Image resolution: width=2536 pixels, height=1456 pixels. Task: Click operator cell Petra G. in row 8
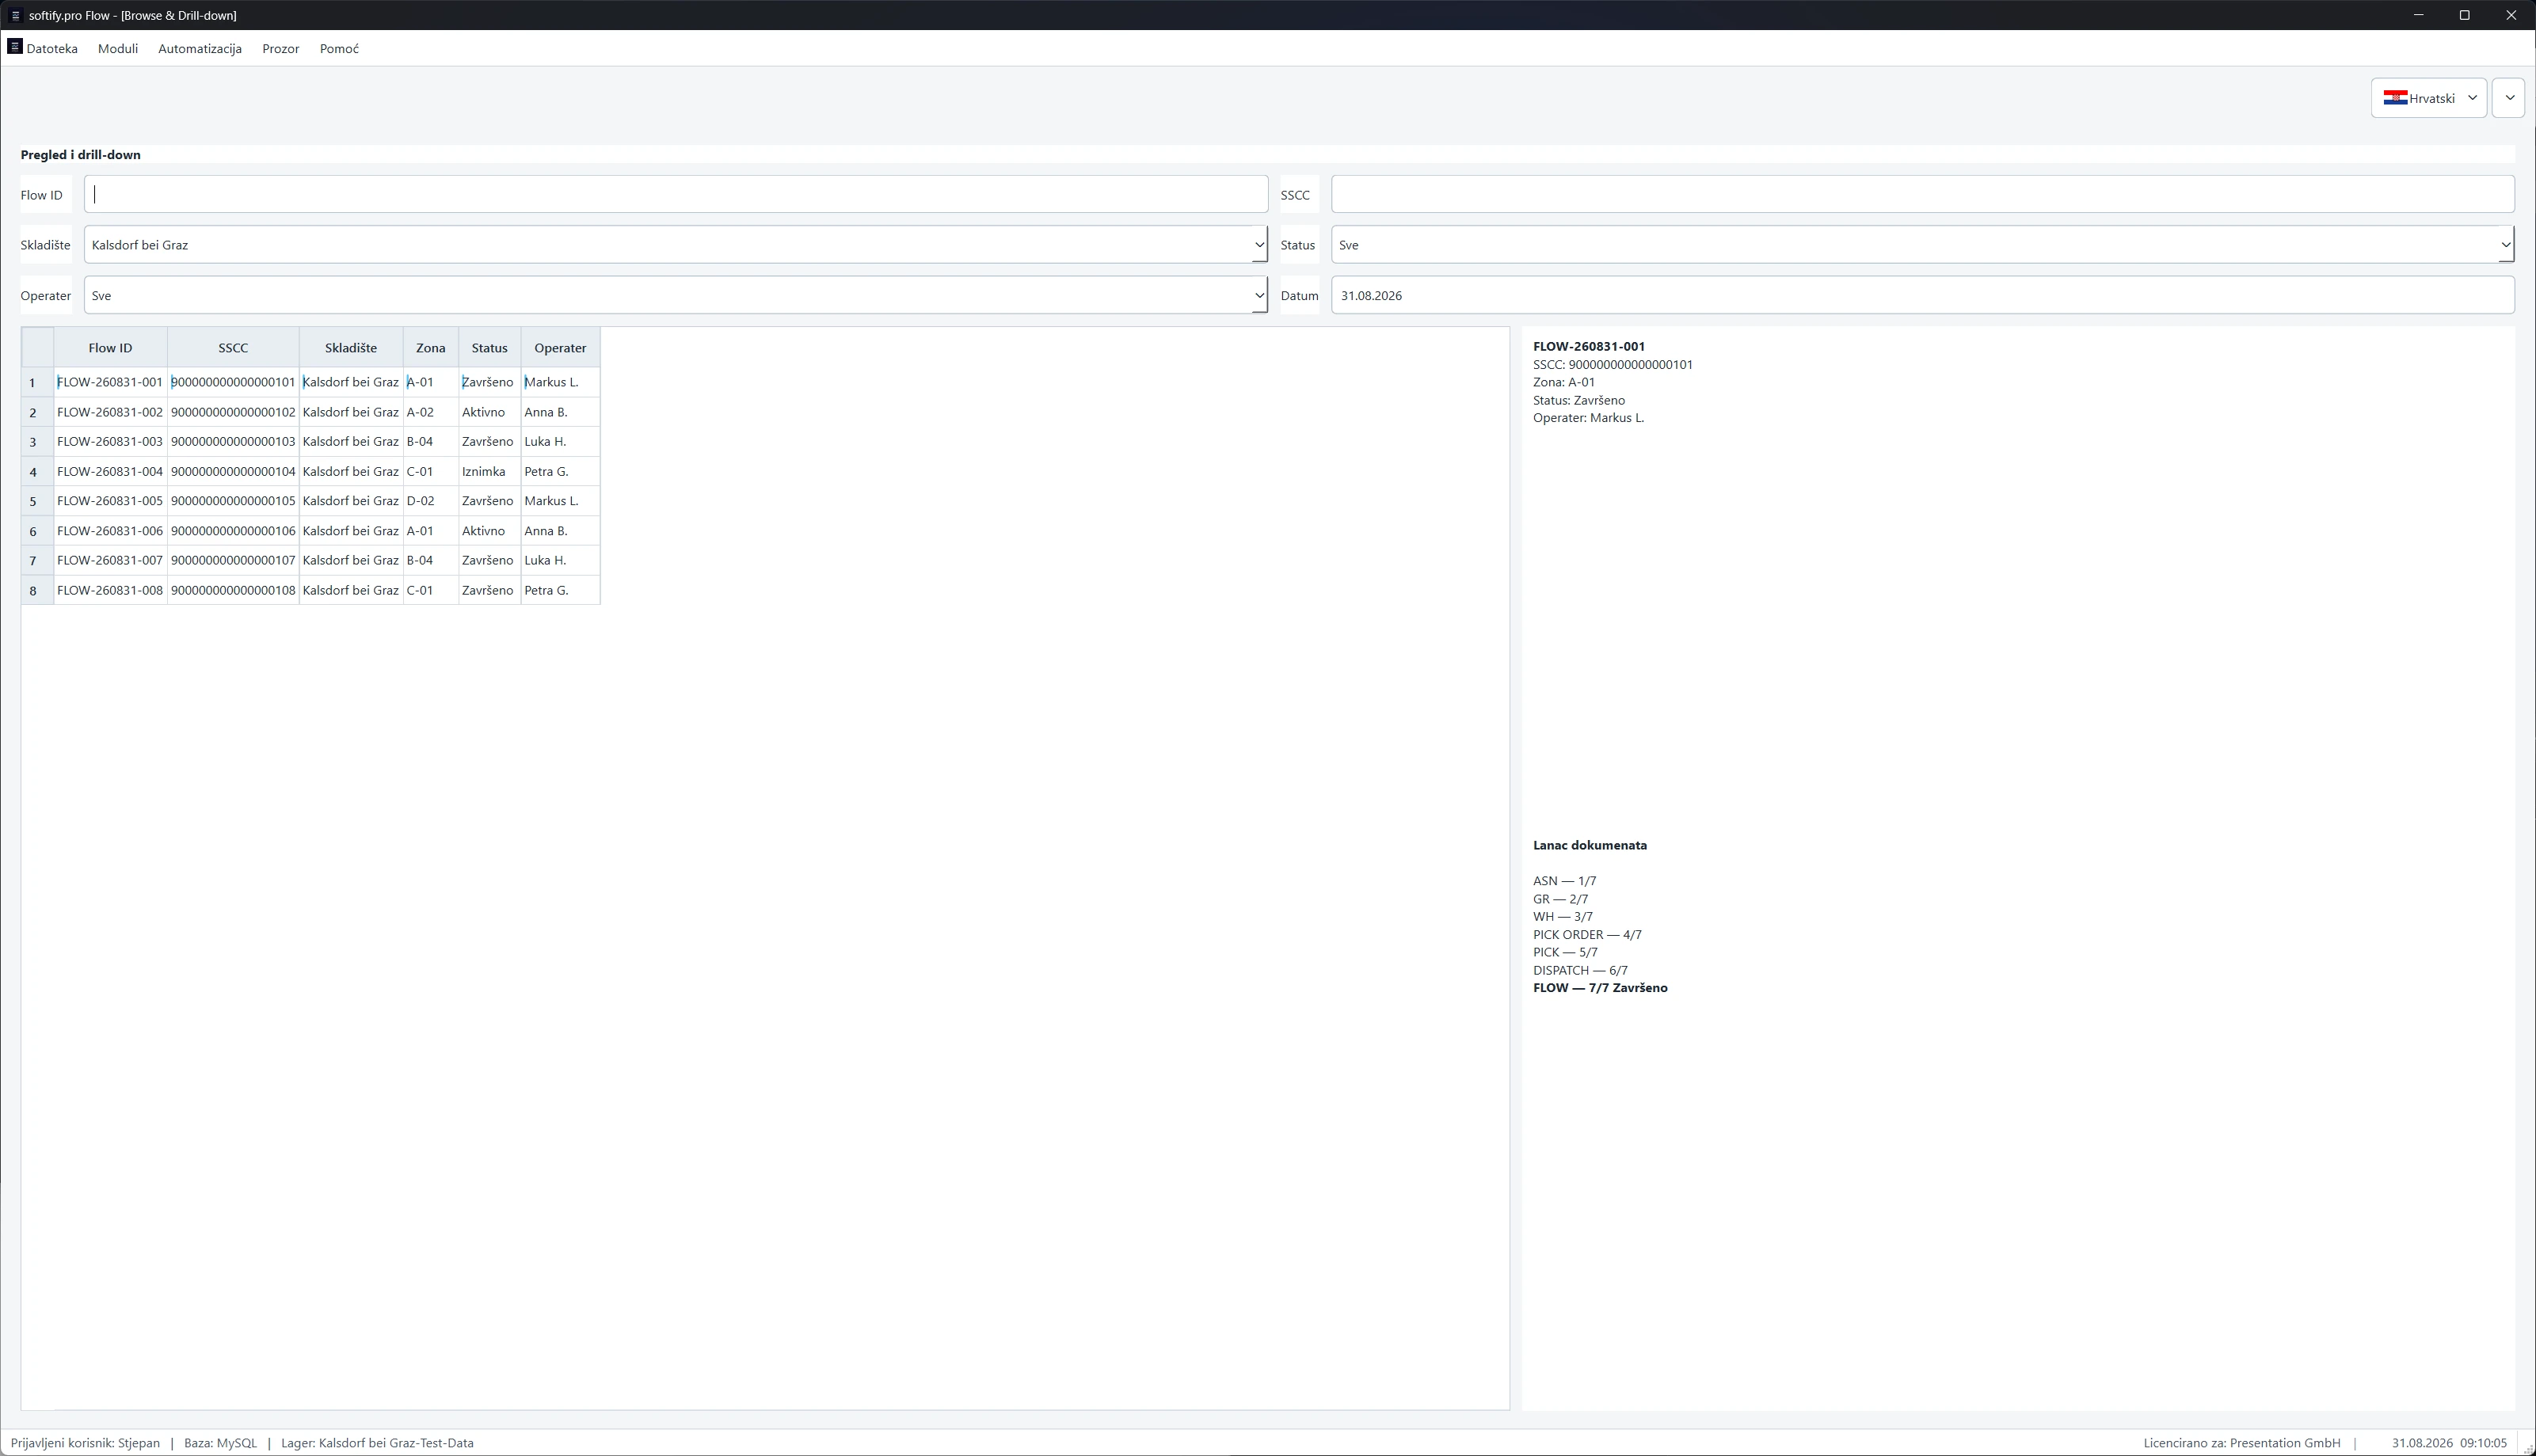click(x=560, y=590)
